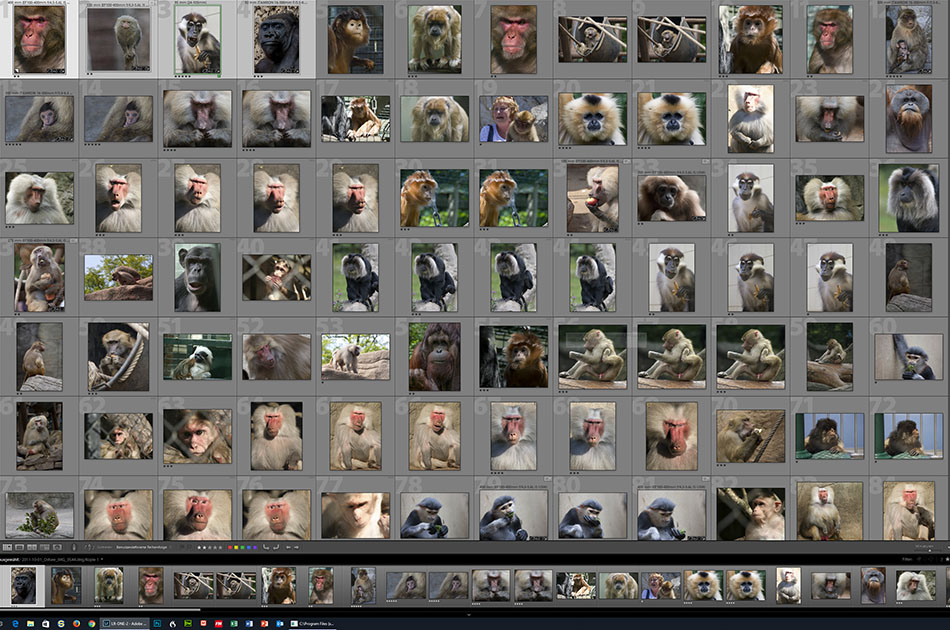
Task: Select the Painter spray can tool
Action: point(74,547)
